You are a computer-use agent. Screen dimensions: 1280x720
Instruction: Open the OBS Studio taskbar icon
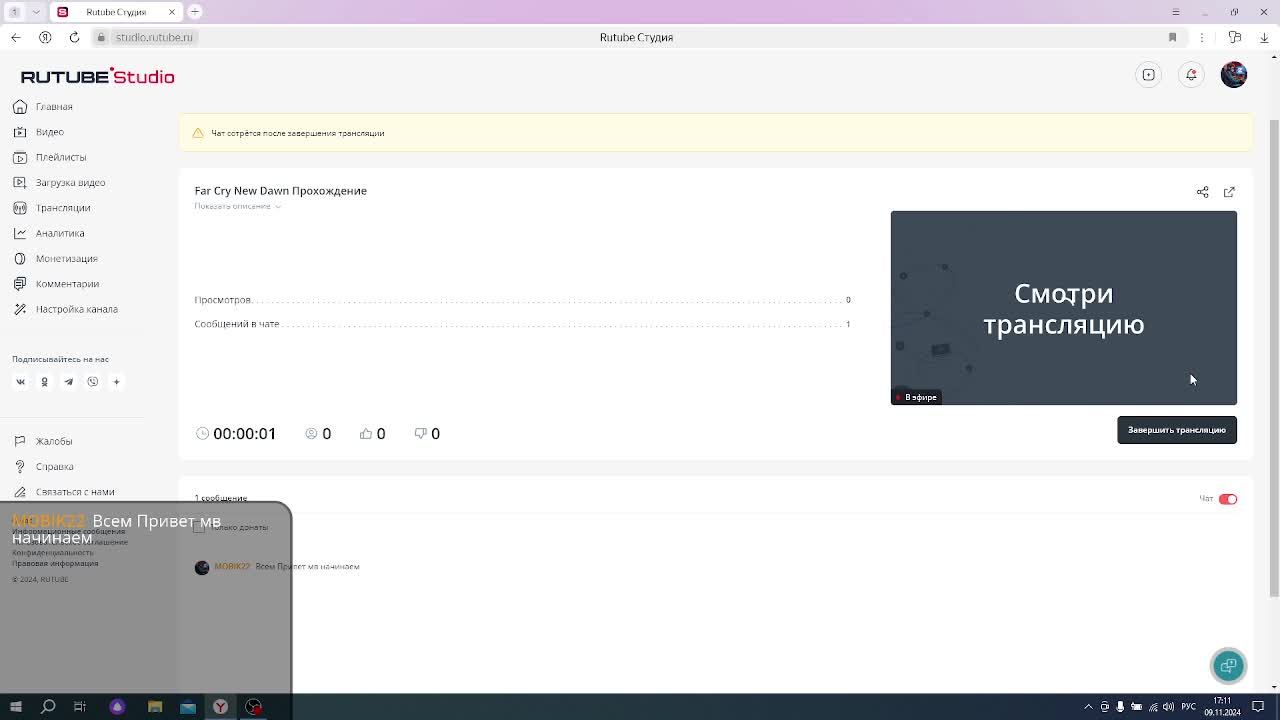253,707
